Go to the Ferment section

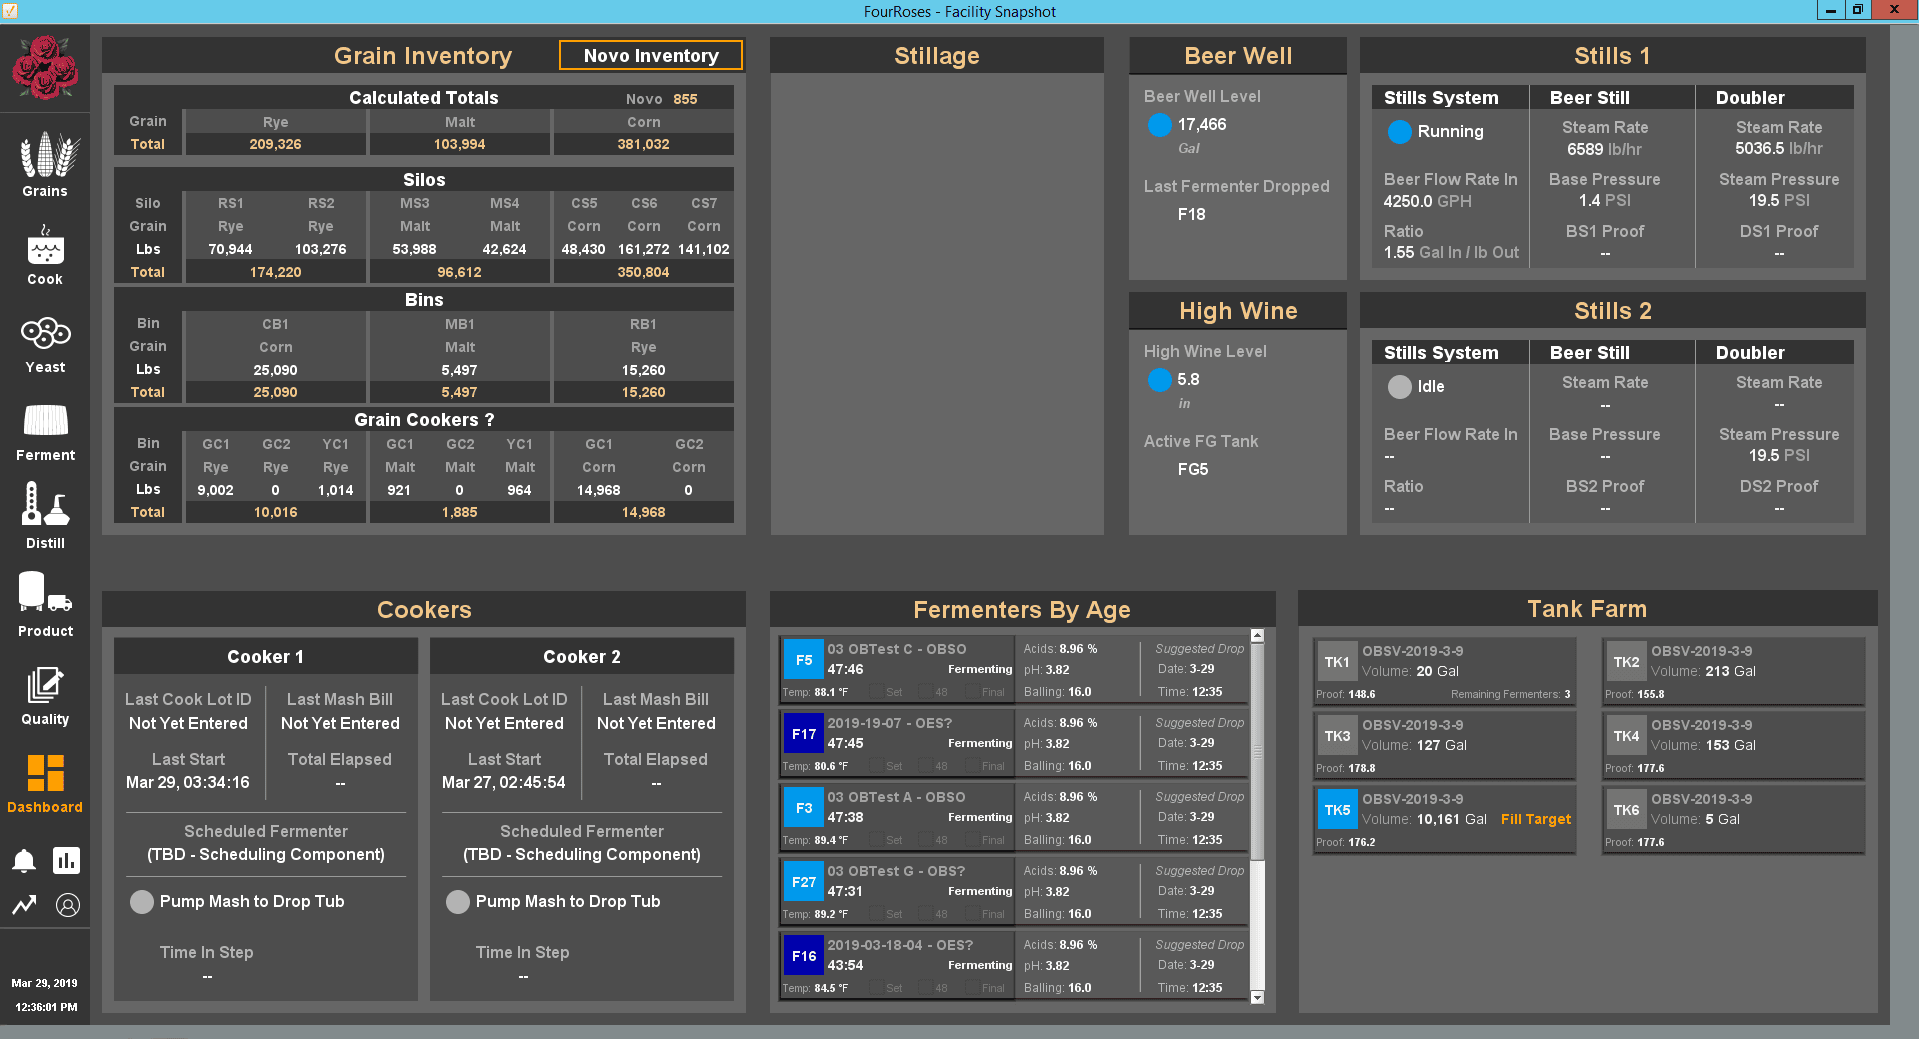[45, 432]
